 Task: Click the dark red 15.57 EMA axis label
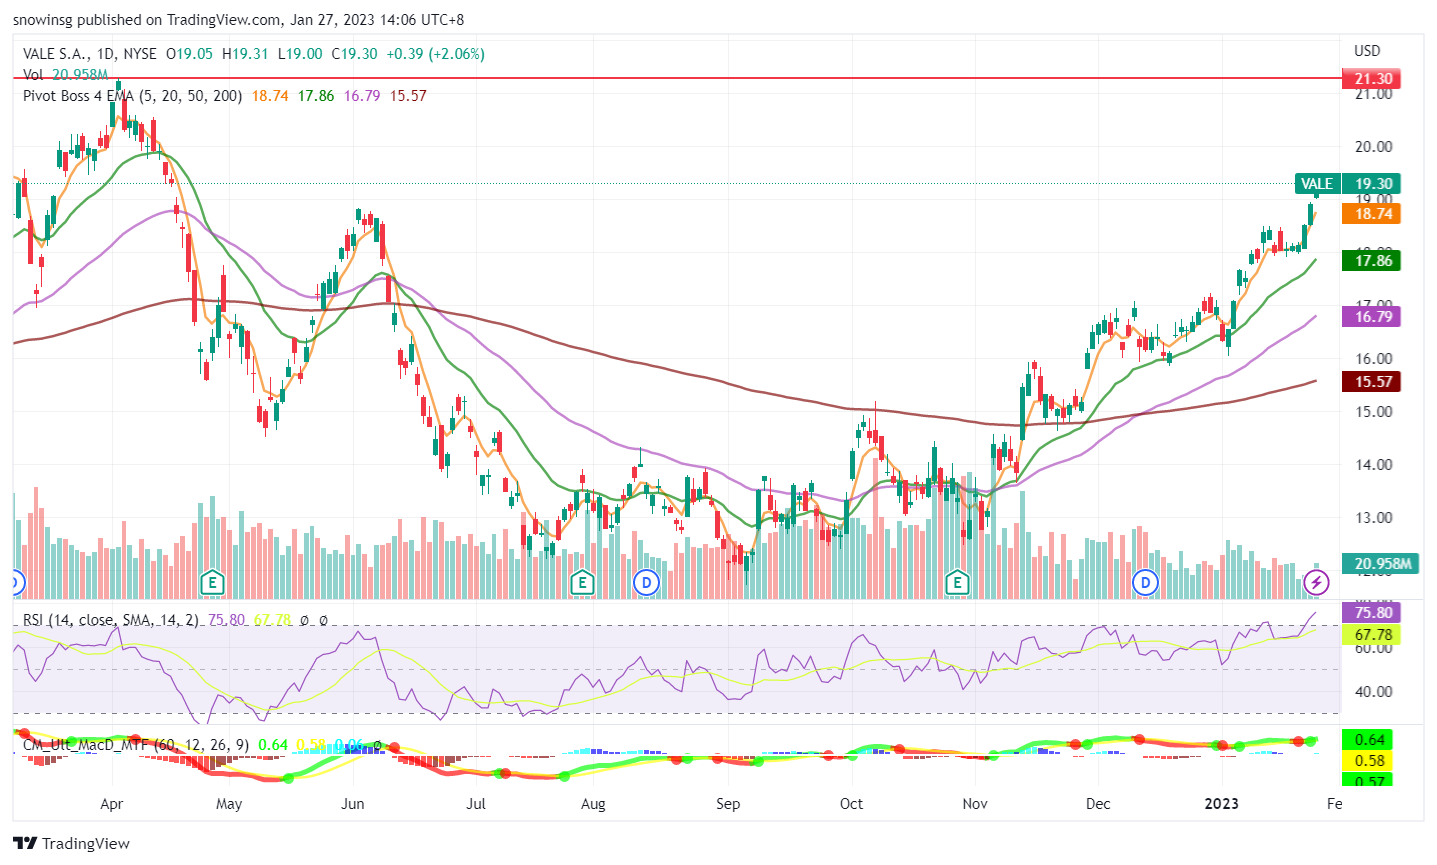1373,381
